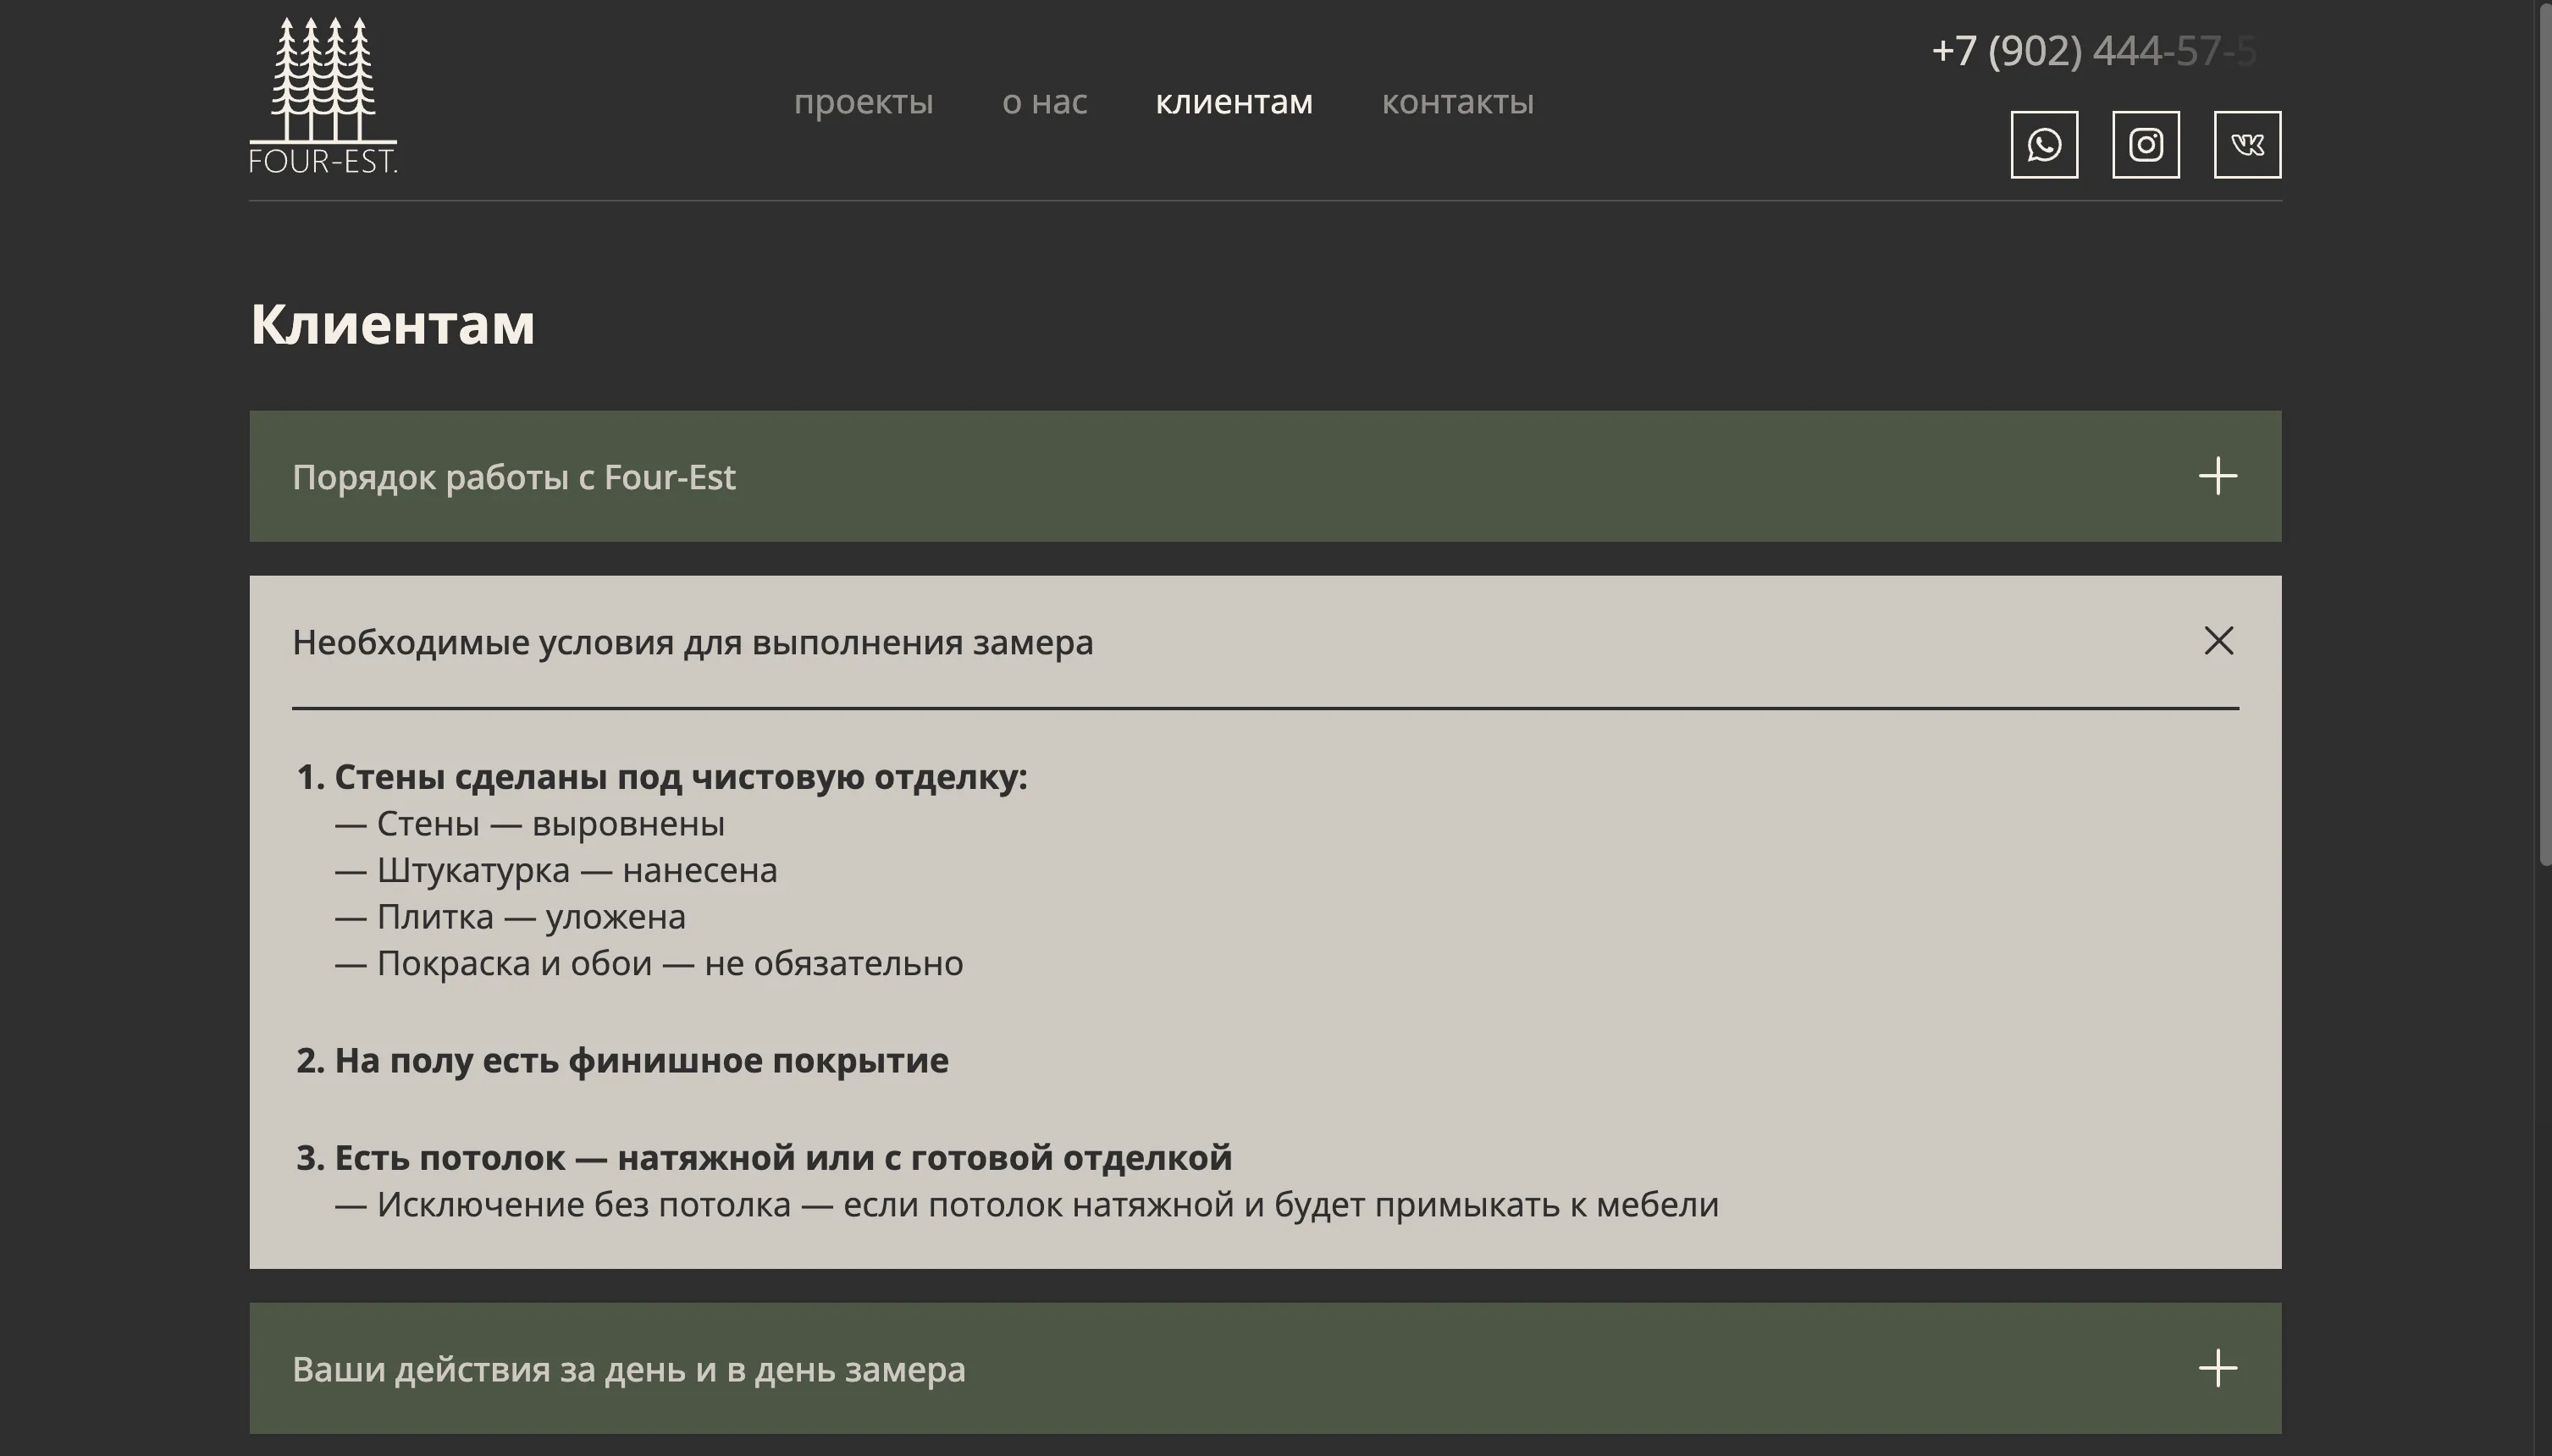The height and width of the screenshot is (1456, 2552).
Task: Collapse open section with the X icon
Action: [2219, 641]
